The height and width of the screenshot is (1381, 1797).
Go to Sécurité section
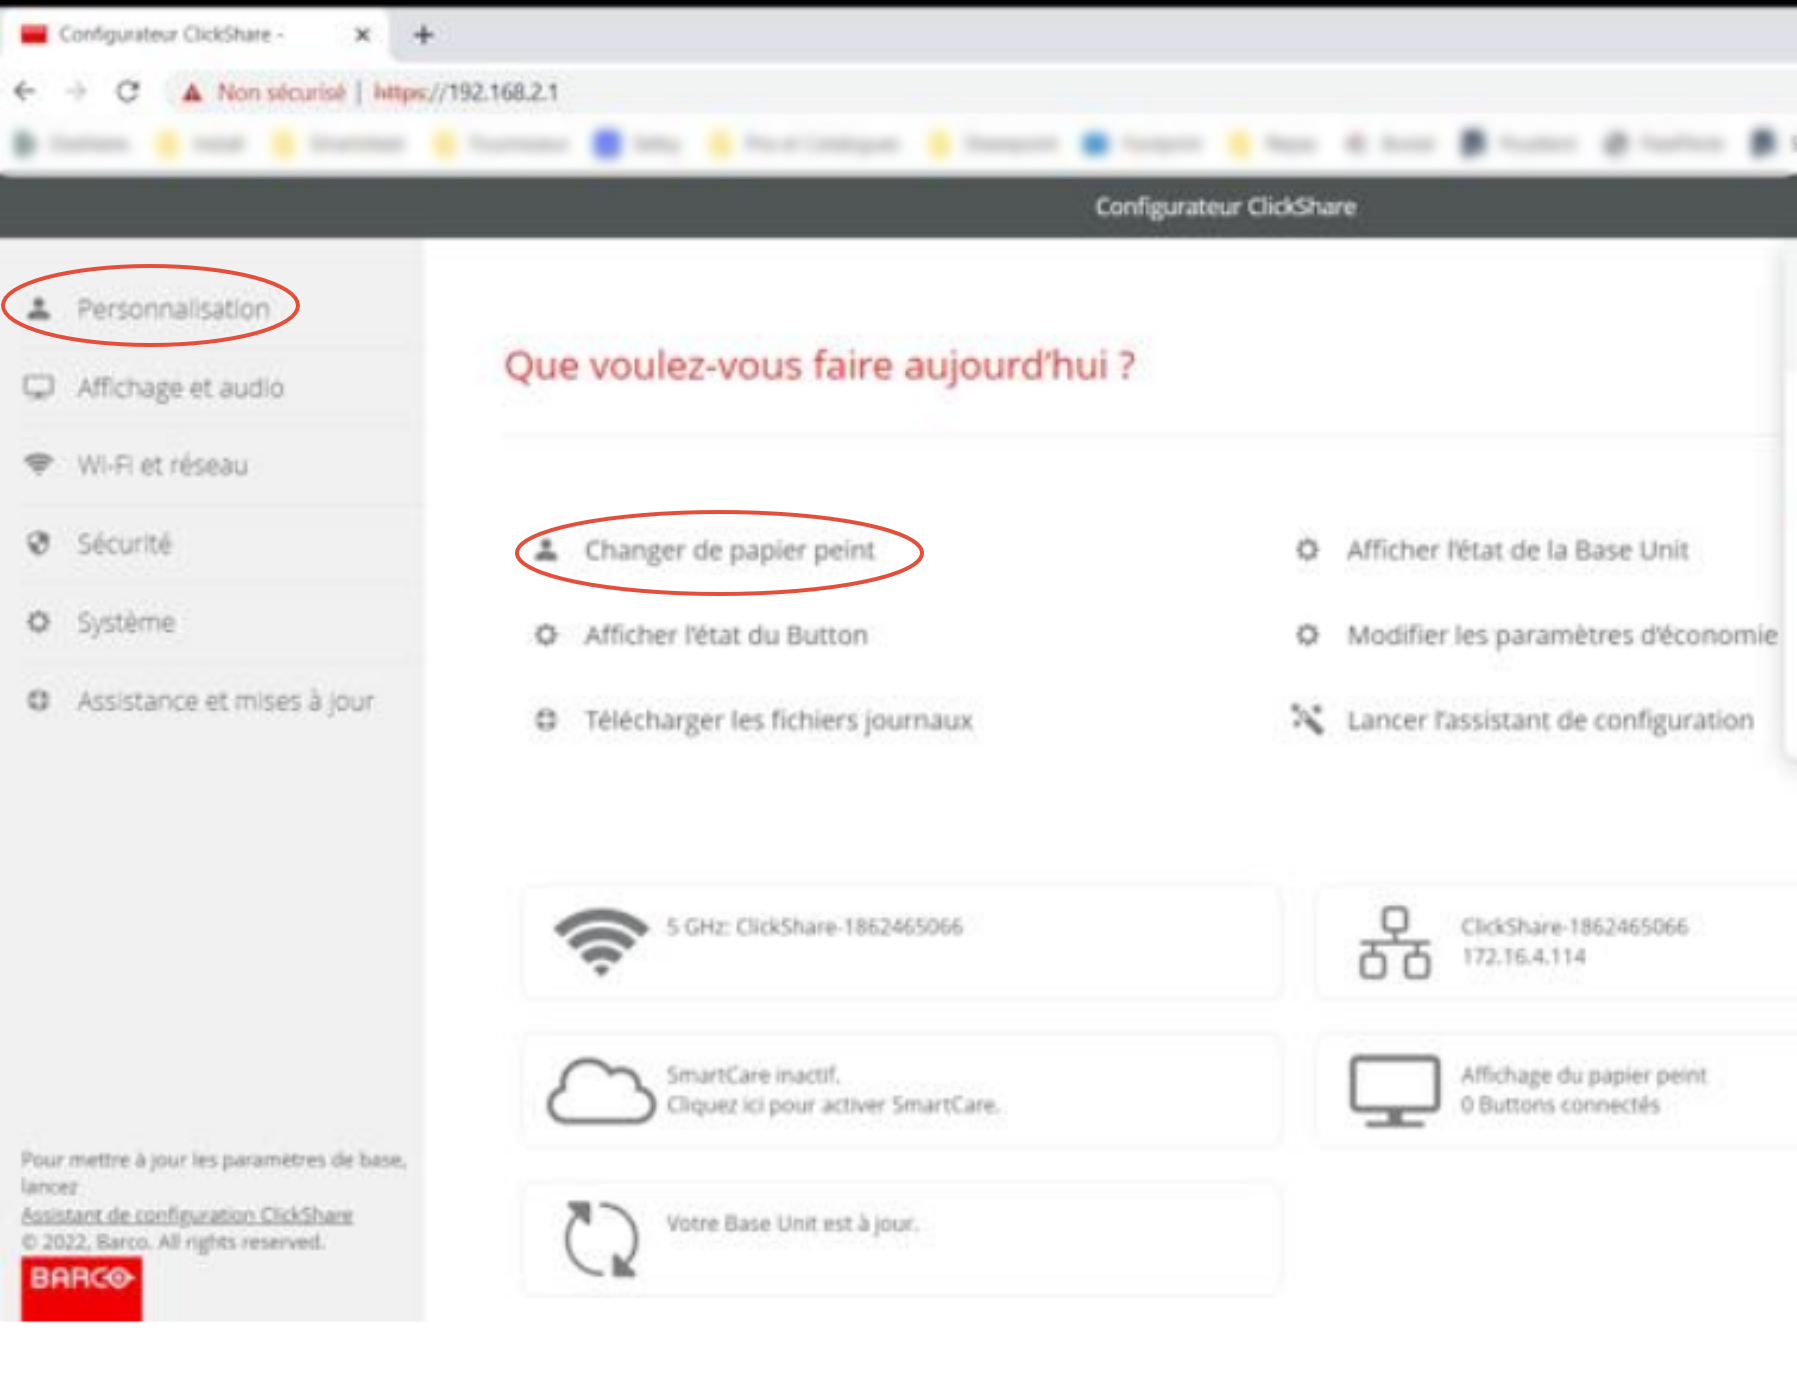124,543
